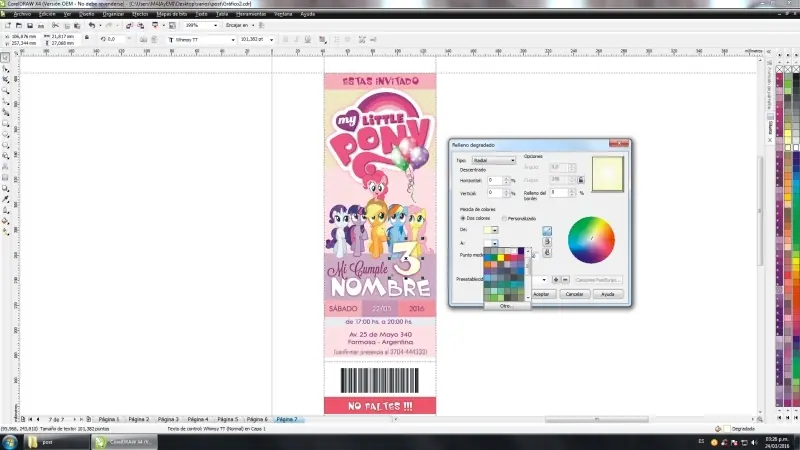
Task: Select the Pick tool in the toolbox
Action: tap(6, 58)
